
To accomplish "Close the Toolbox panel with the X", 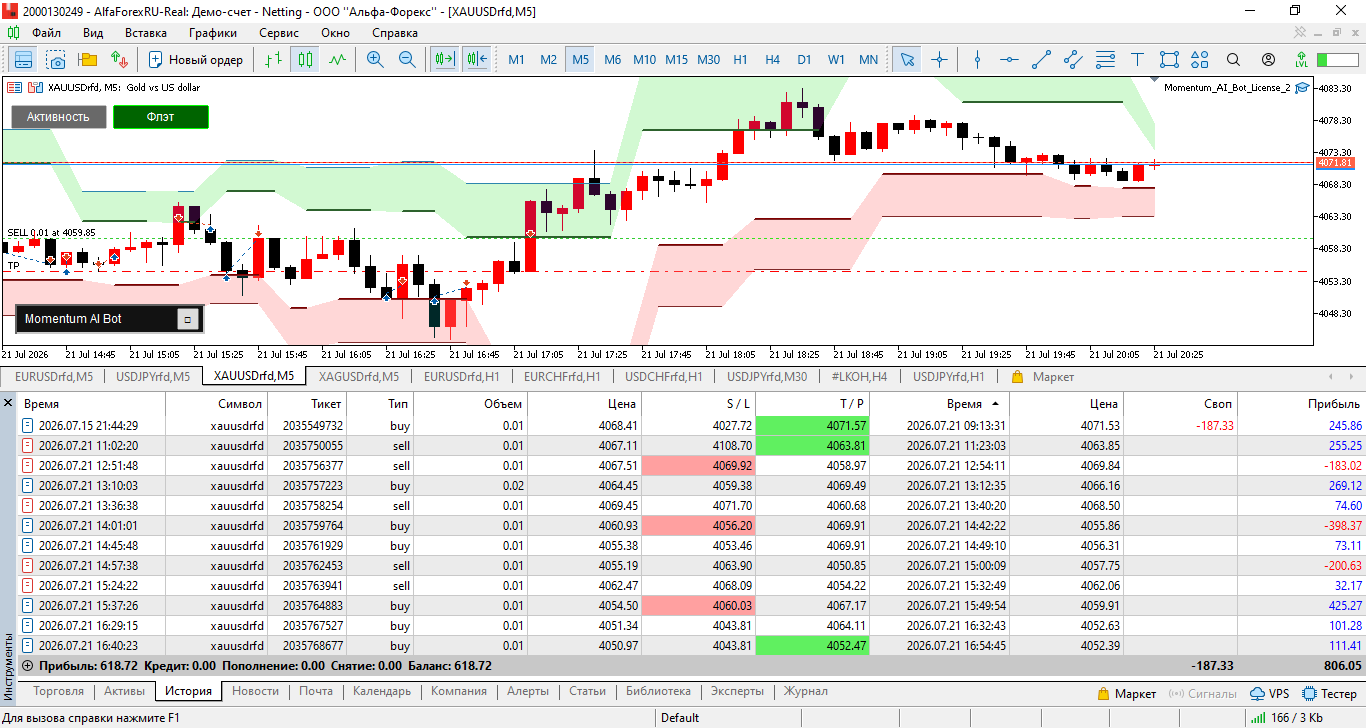I will [9, 403].
